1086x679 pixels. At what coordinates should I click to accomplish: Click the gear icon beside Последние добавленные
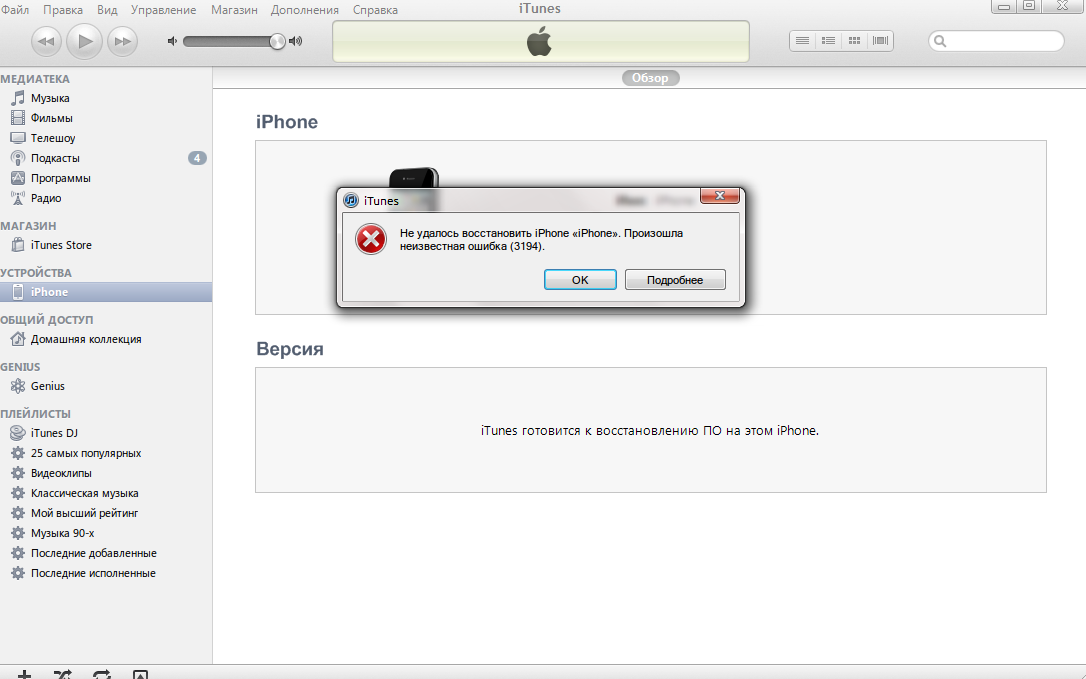[18, 553]
